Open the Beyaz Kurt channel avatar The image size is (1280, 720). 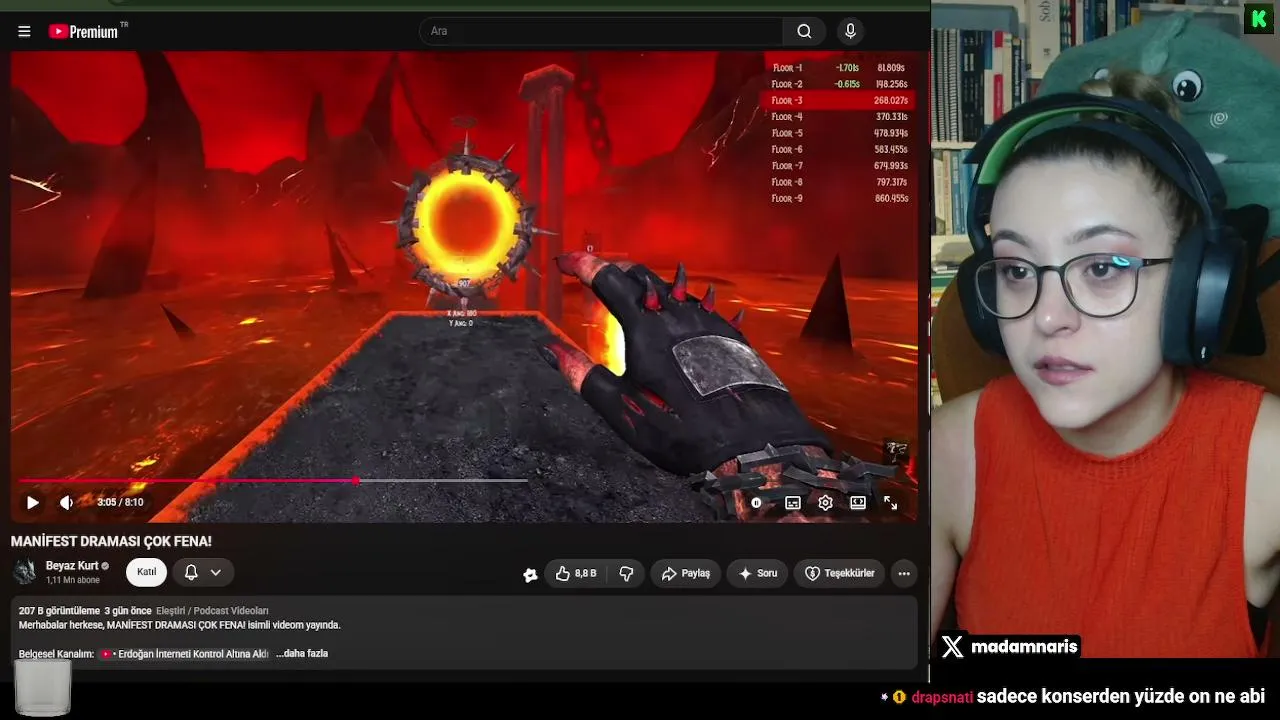25,572
